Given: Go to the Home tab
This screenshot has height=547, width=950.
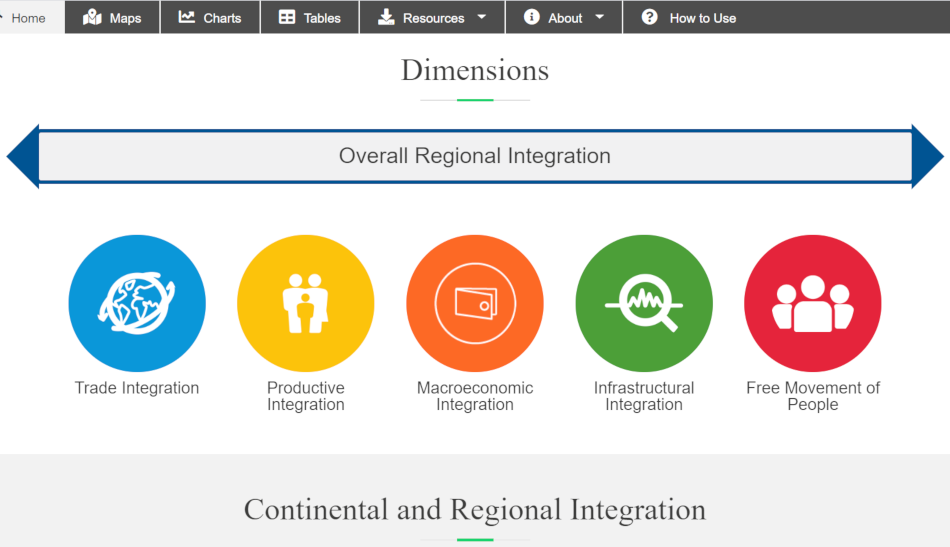Looking at the screenshot, I should point(28,18).
